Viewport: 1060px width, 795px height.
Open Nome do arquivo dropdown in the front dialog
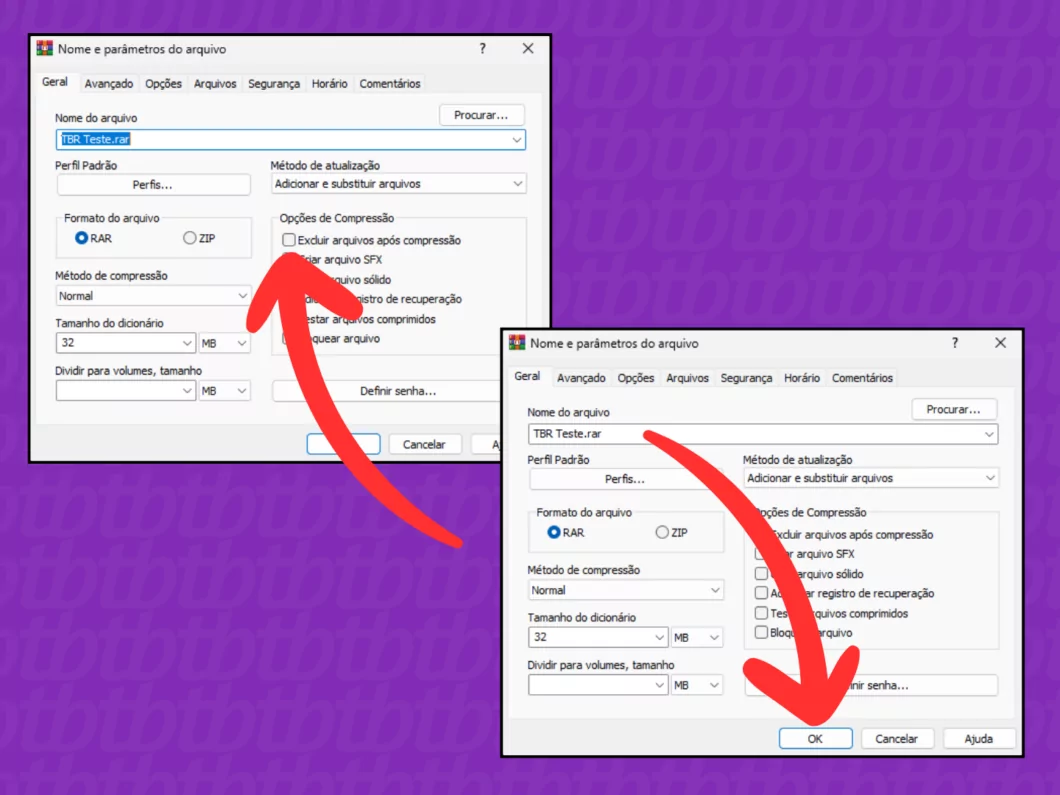click(x=989, y=434)
